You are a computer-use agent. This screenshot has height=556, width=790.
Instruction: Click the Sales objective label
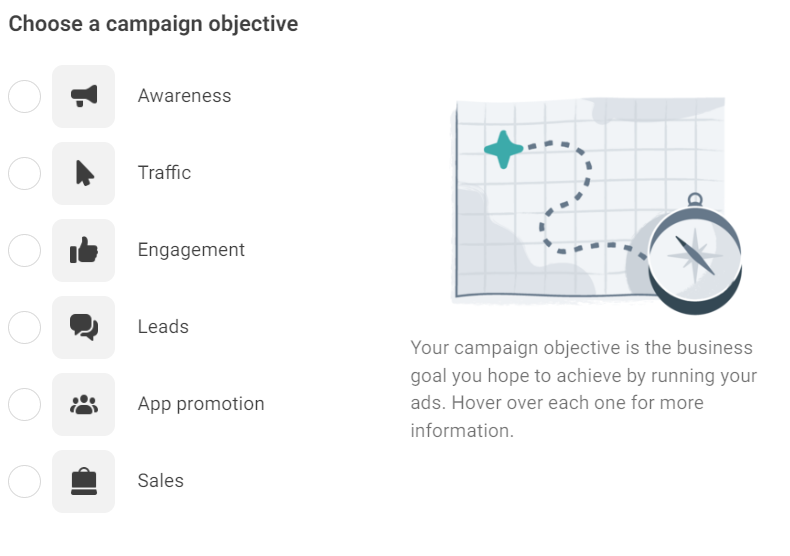coord(161,481)
